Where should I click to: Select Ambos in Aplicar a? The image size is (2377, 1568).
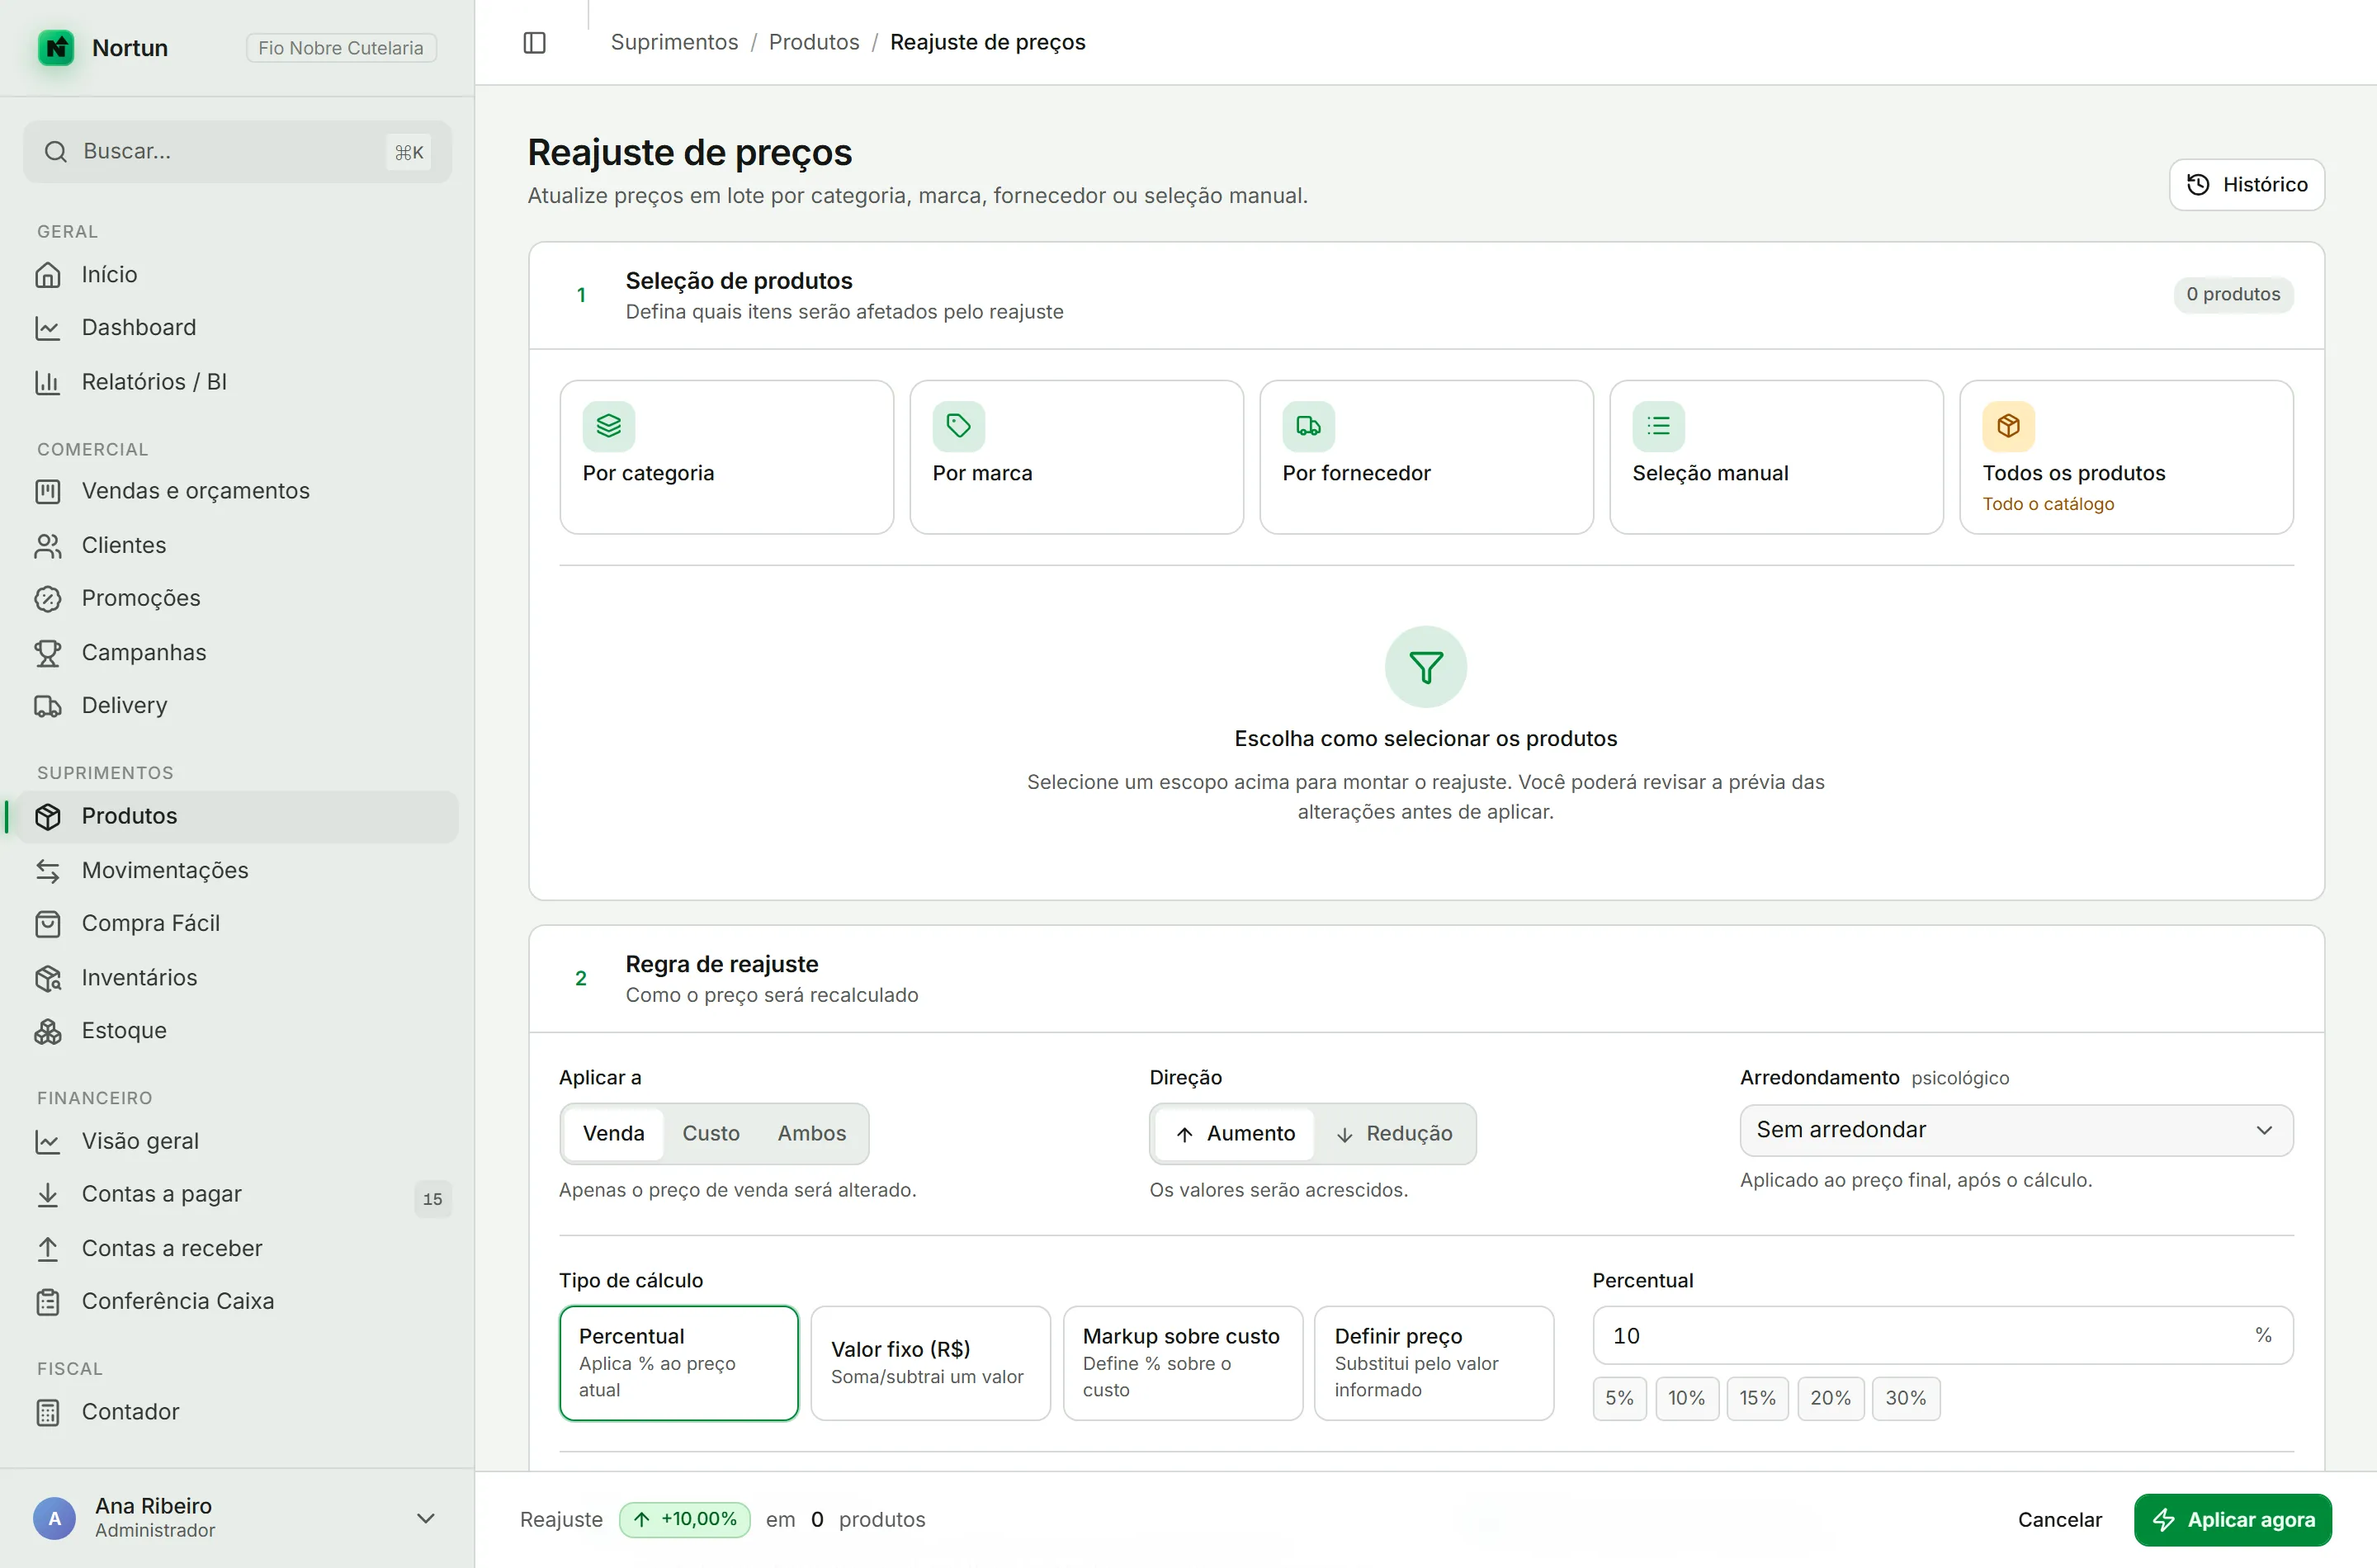(812, 1133)
